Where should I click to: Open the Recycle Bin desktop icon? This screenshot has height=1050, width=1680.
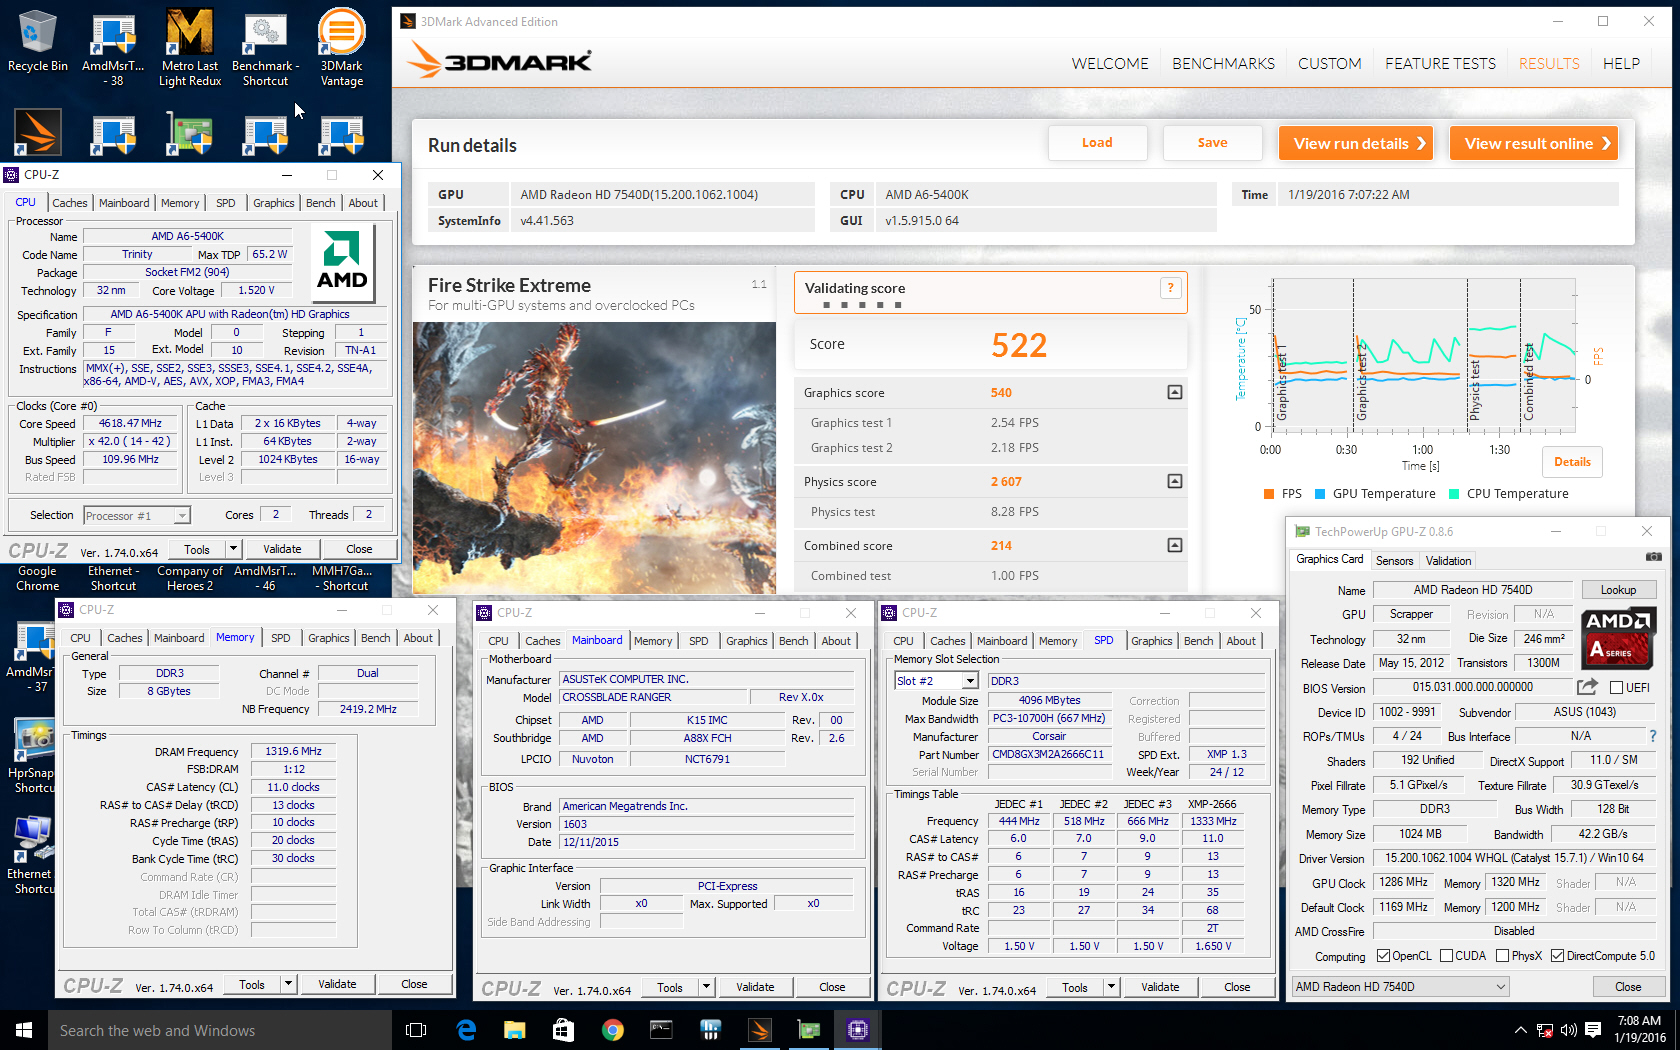[38, 42]
